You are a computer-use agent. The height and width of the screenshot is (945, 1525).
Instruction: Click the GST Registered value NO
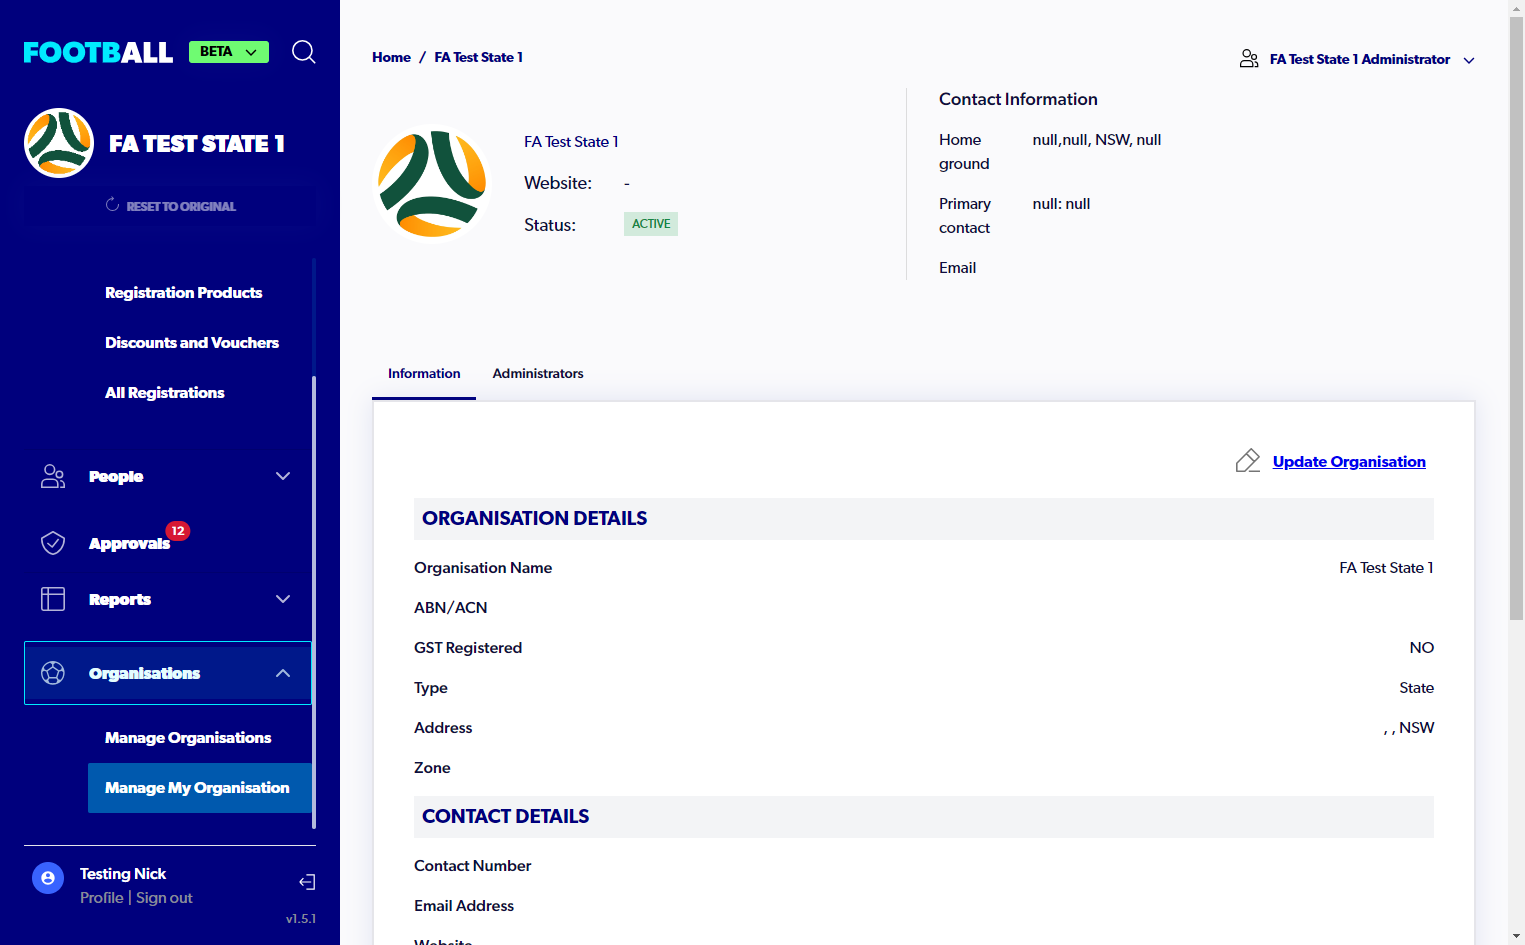1422,648
